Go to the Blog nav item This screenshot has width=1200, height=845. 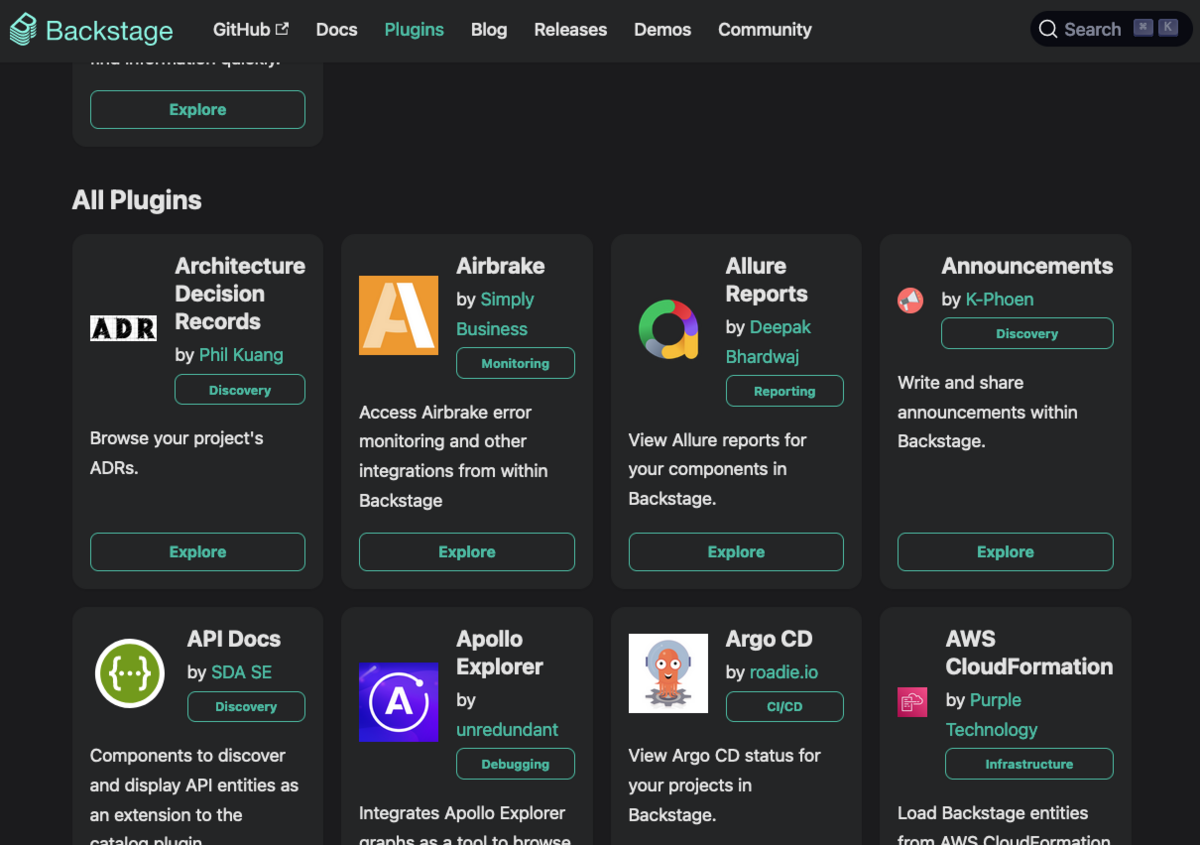489,30
